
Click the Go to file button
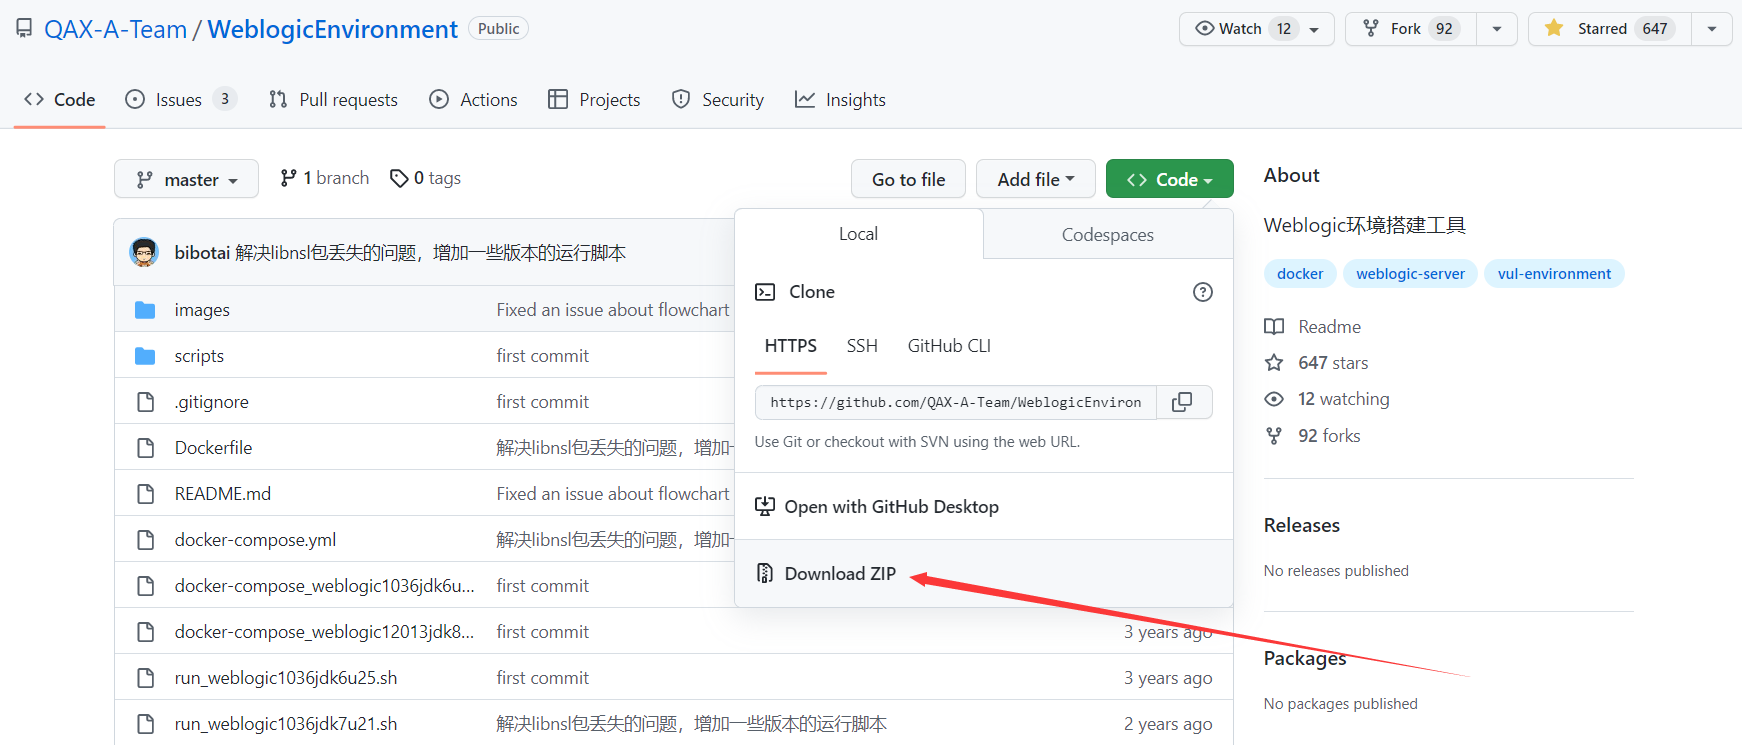coord(908,179)
